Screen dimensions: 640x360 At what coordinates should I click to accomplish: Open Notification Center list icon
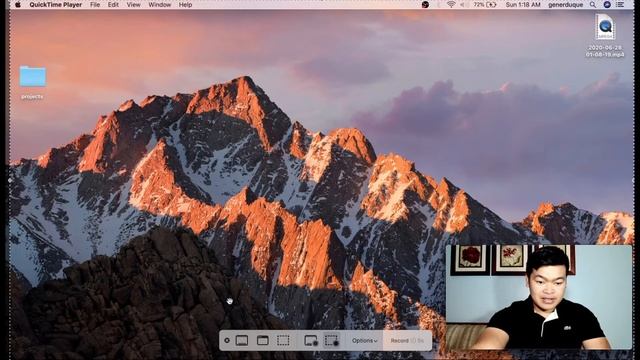point(620,5)
